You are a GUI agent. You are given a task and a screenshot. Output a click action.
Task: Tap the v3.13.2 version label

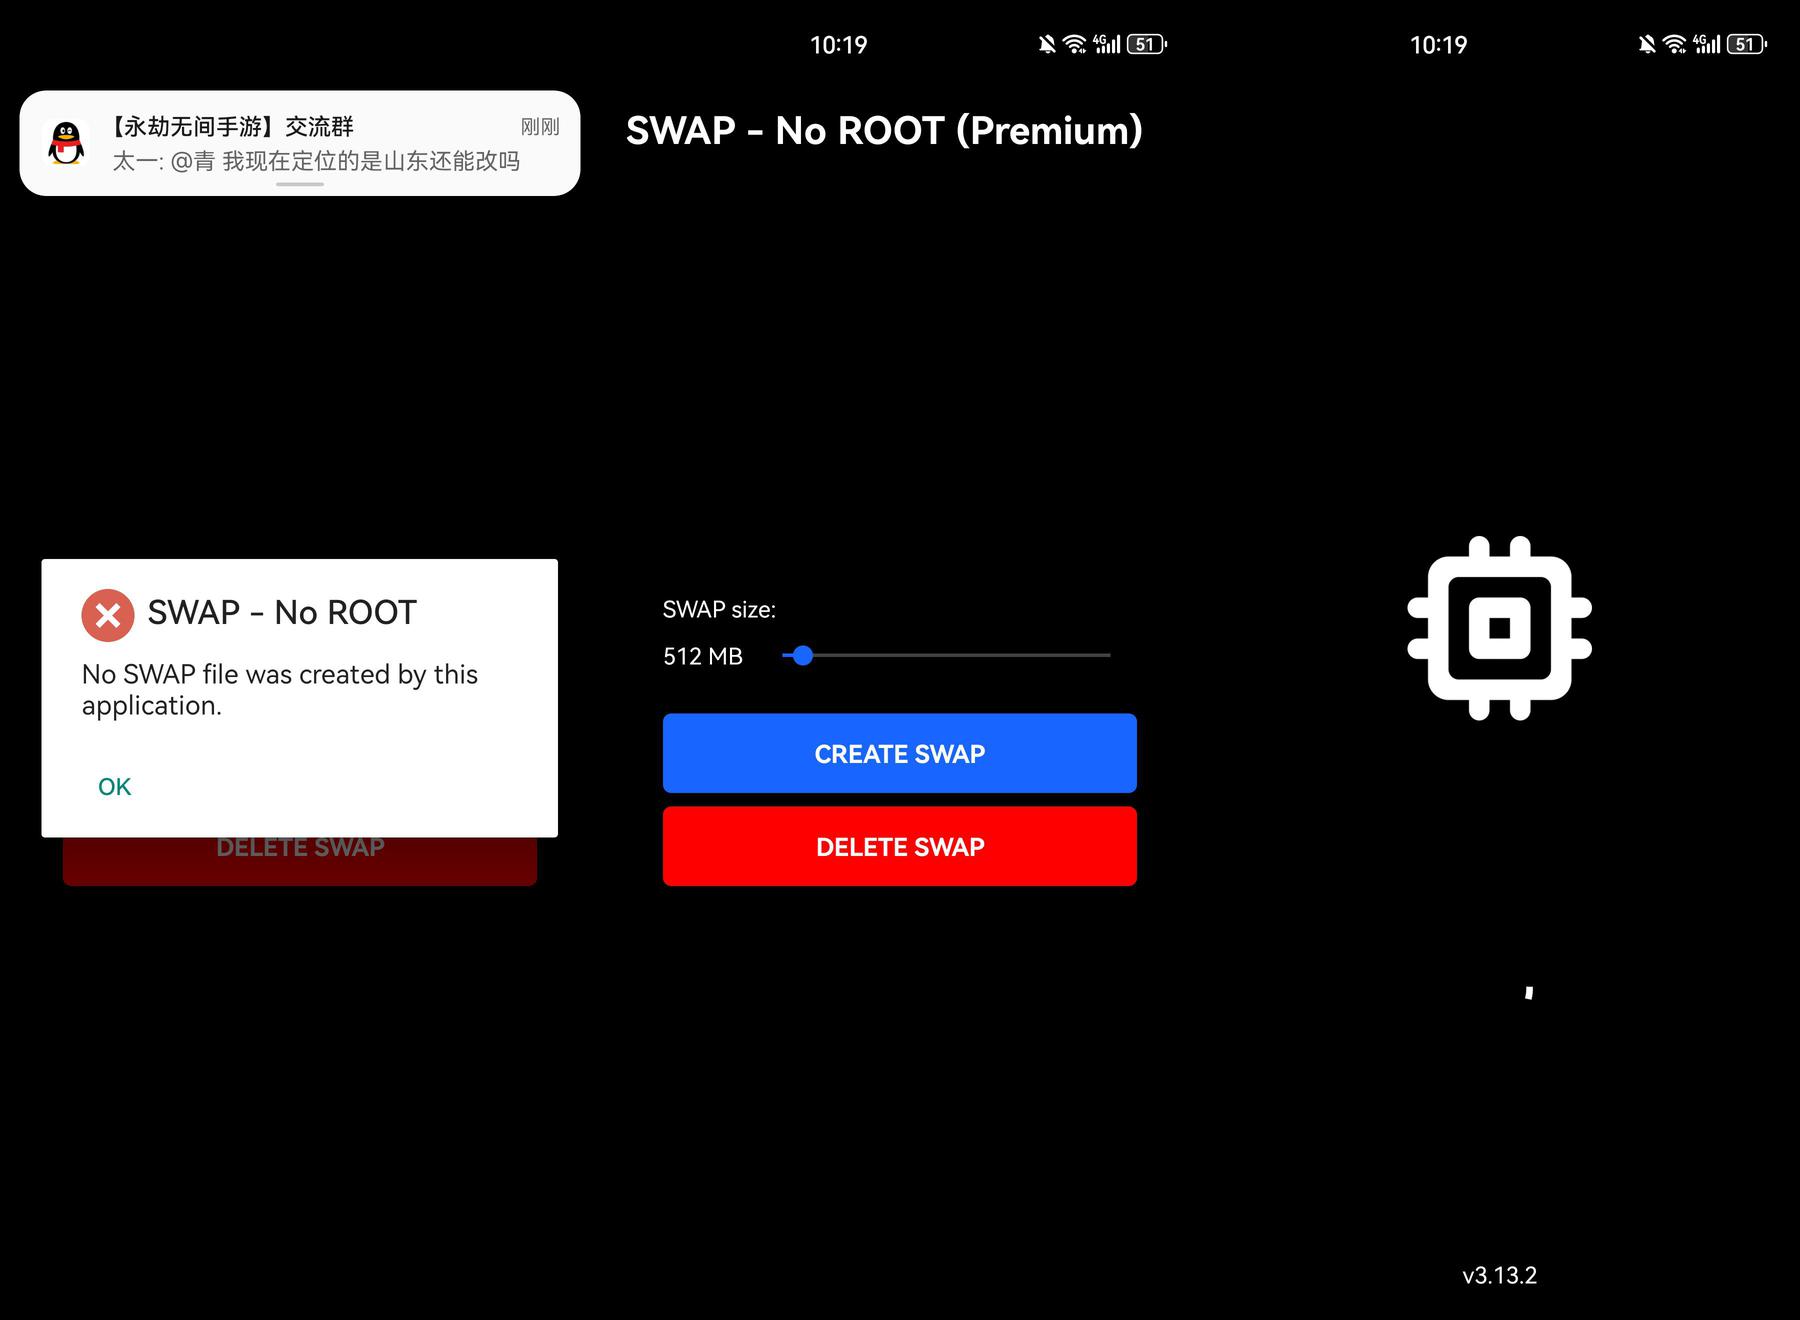[1499, 1275]
